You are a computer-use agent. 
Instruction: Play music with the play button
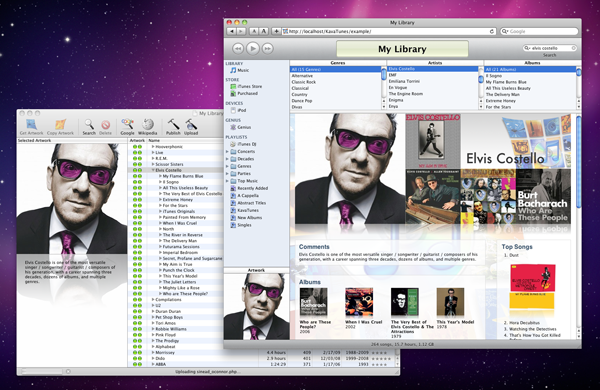[253, 49]
